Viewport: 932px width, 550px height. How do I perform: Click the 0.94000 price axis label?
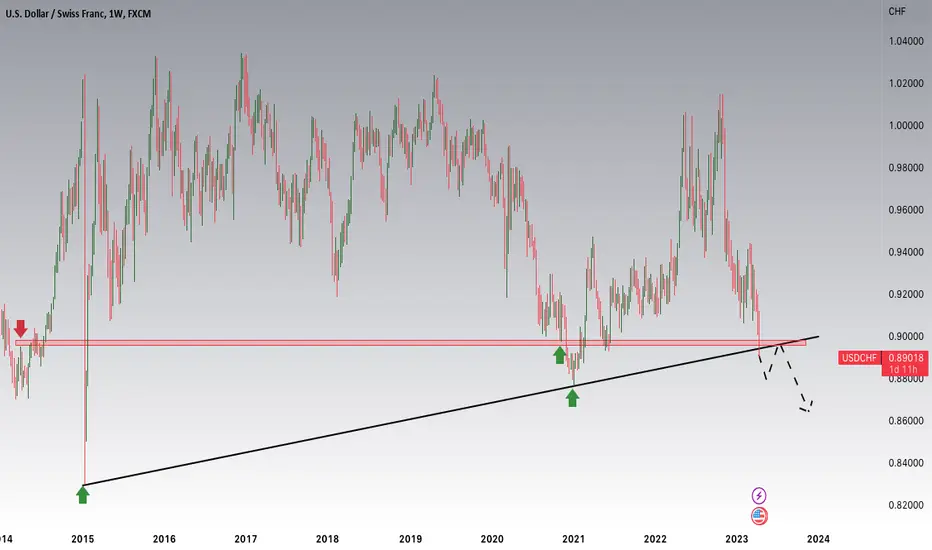[x=906, y=252]
